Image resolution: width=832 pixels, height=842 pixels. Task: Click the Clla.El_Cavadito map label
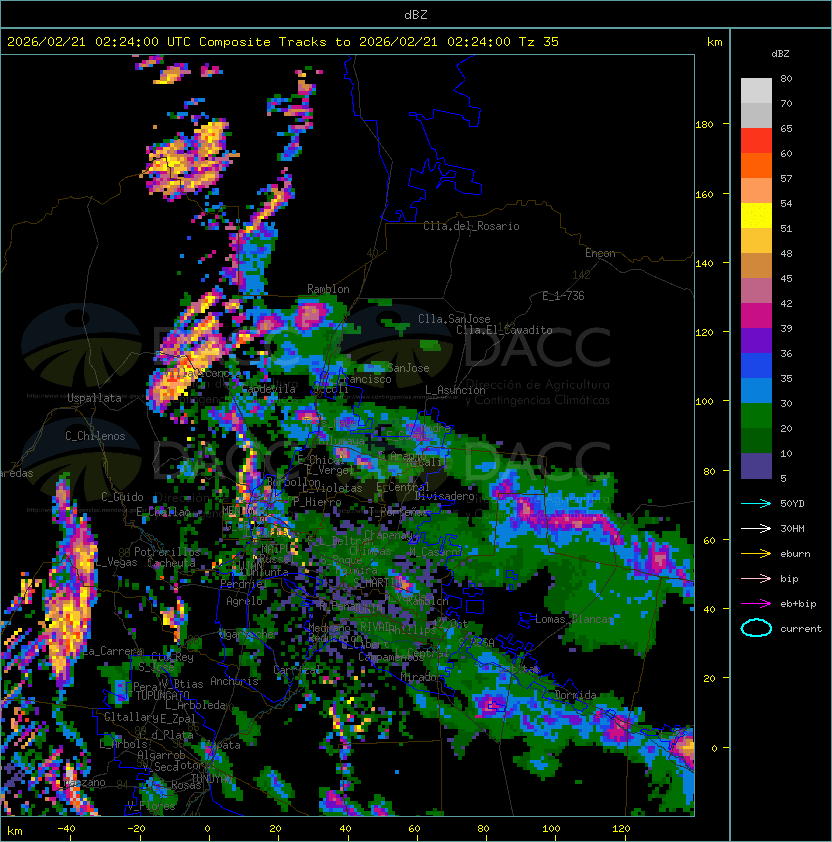[504, 330]
